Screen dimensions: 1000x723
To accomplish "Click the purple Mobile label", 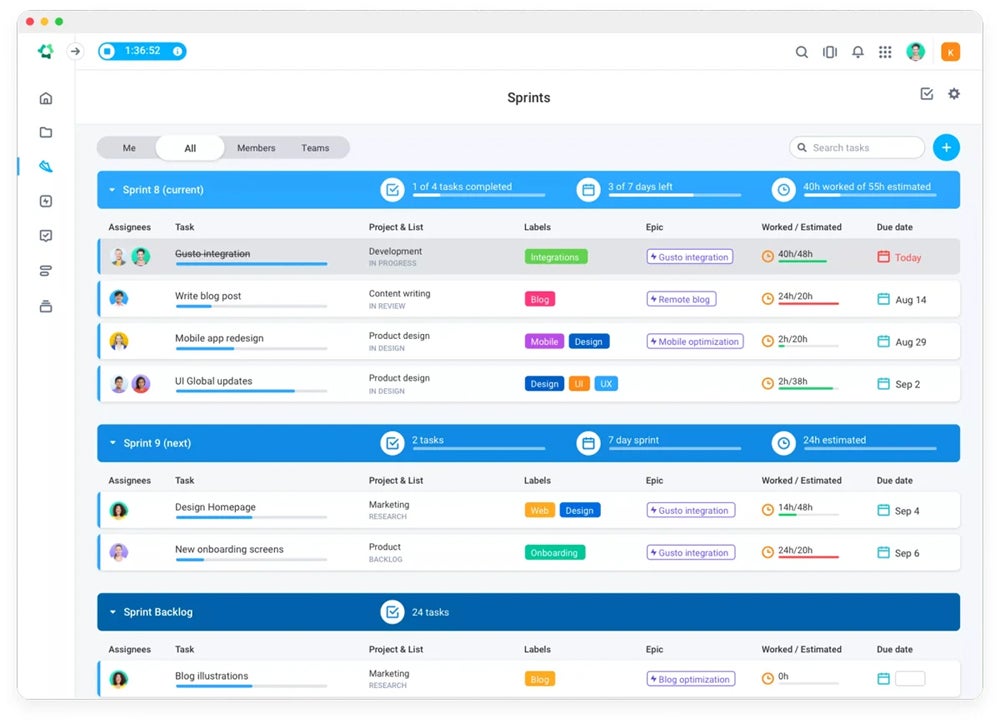I will [x=544, y=342].
